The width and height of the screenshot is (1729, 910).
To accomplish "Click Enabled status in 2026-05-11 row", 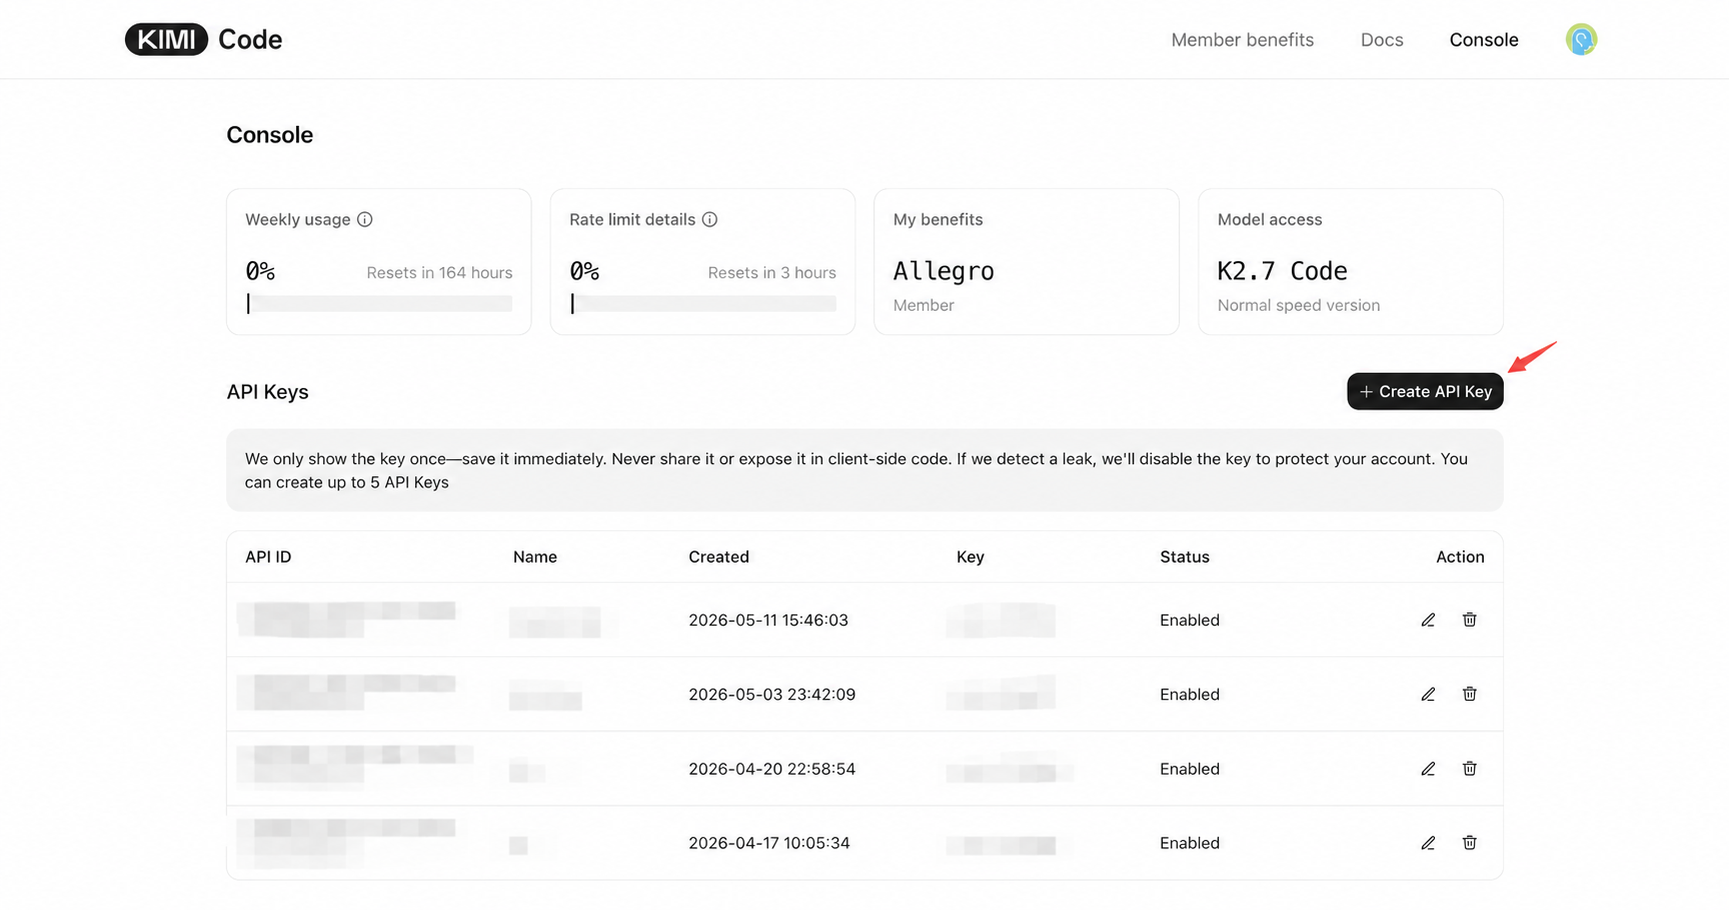I will point(1190,620).
